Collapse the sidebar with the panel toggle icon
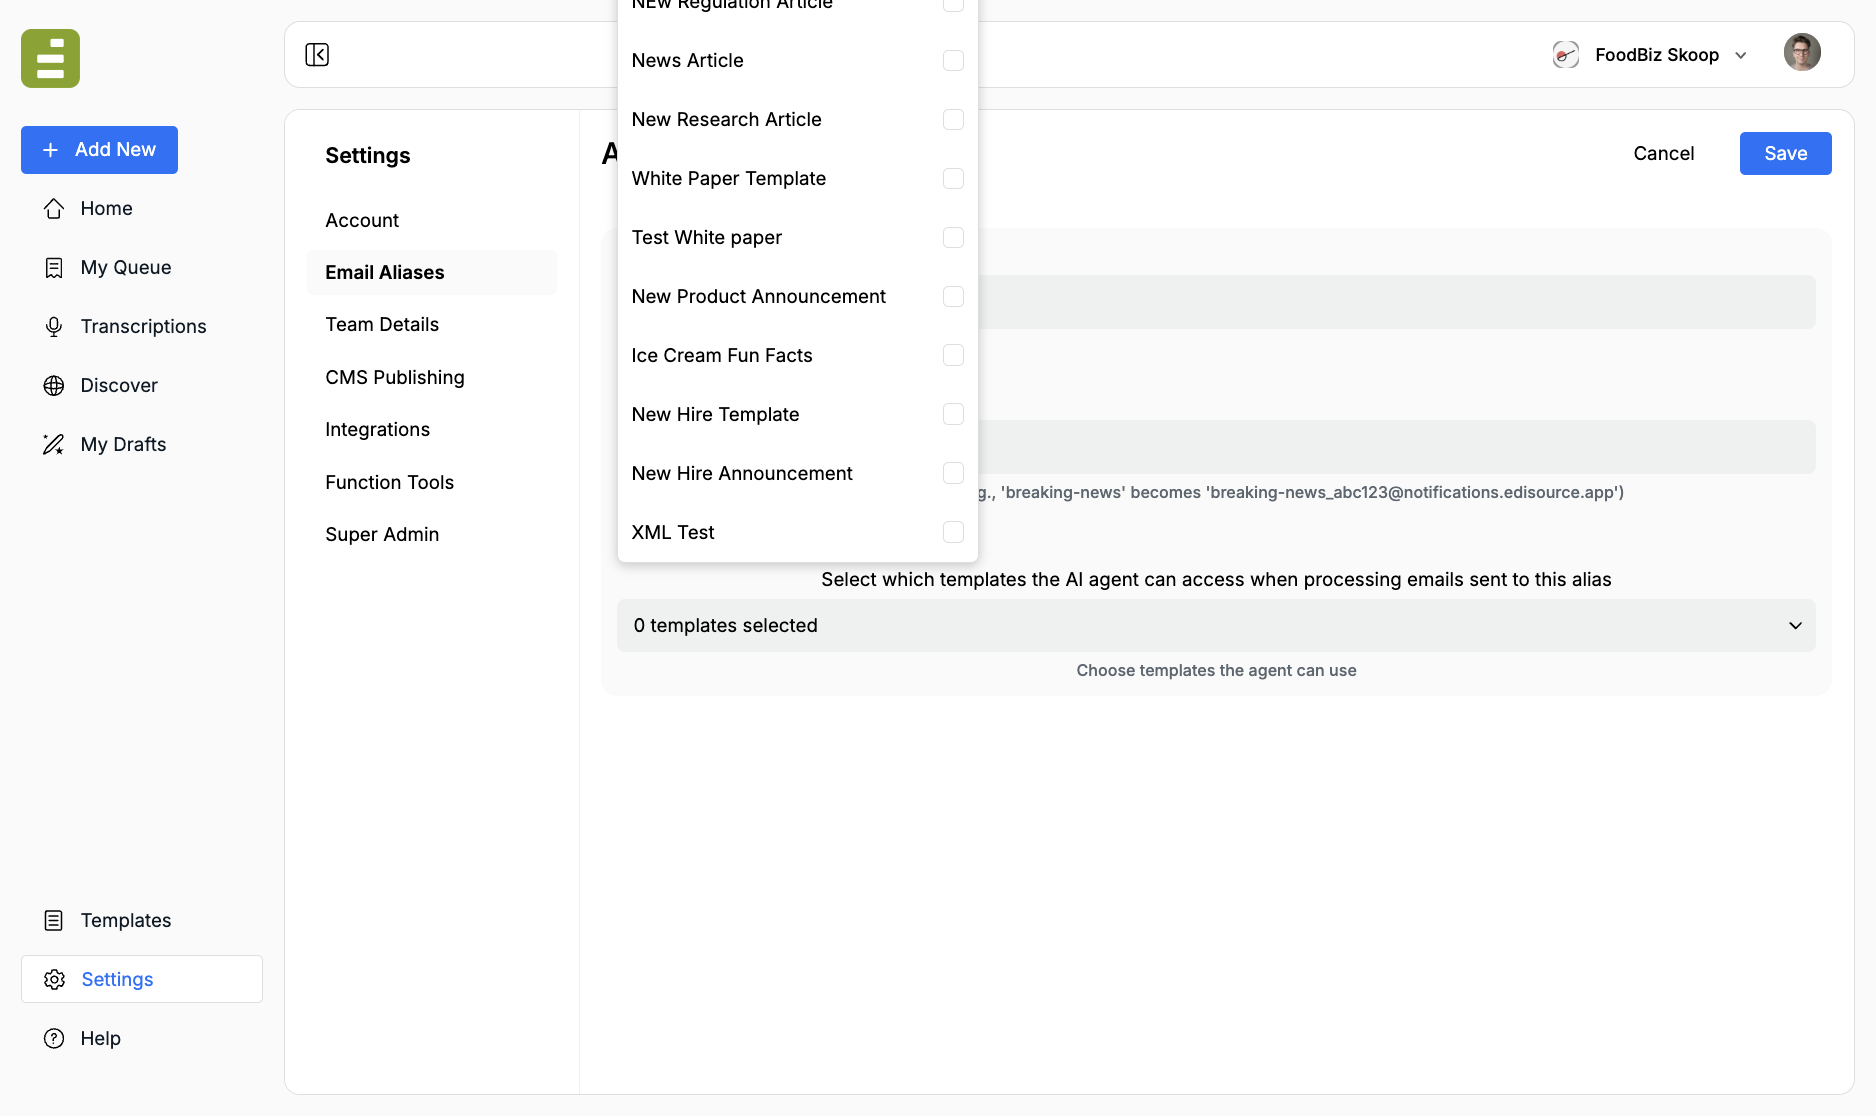The width and height of the screenshot is (1876, 1116). click(317, 55)
